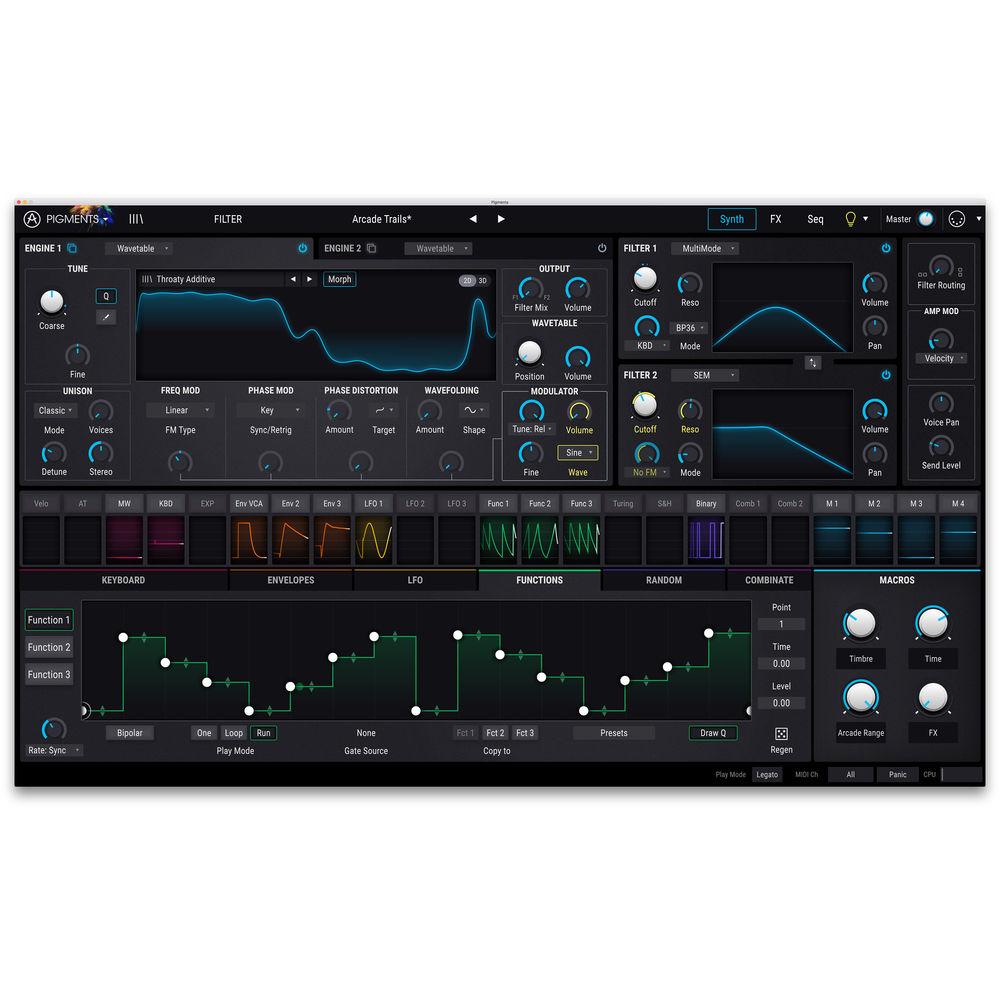
Task: Expand the Legato play mode dropdown
Action: [x=767, y=774]
